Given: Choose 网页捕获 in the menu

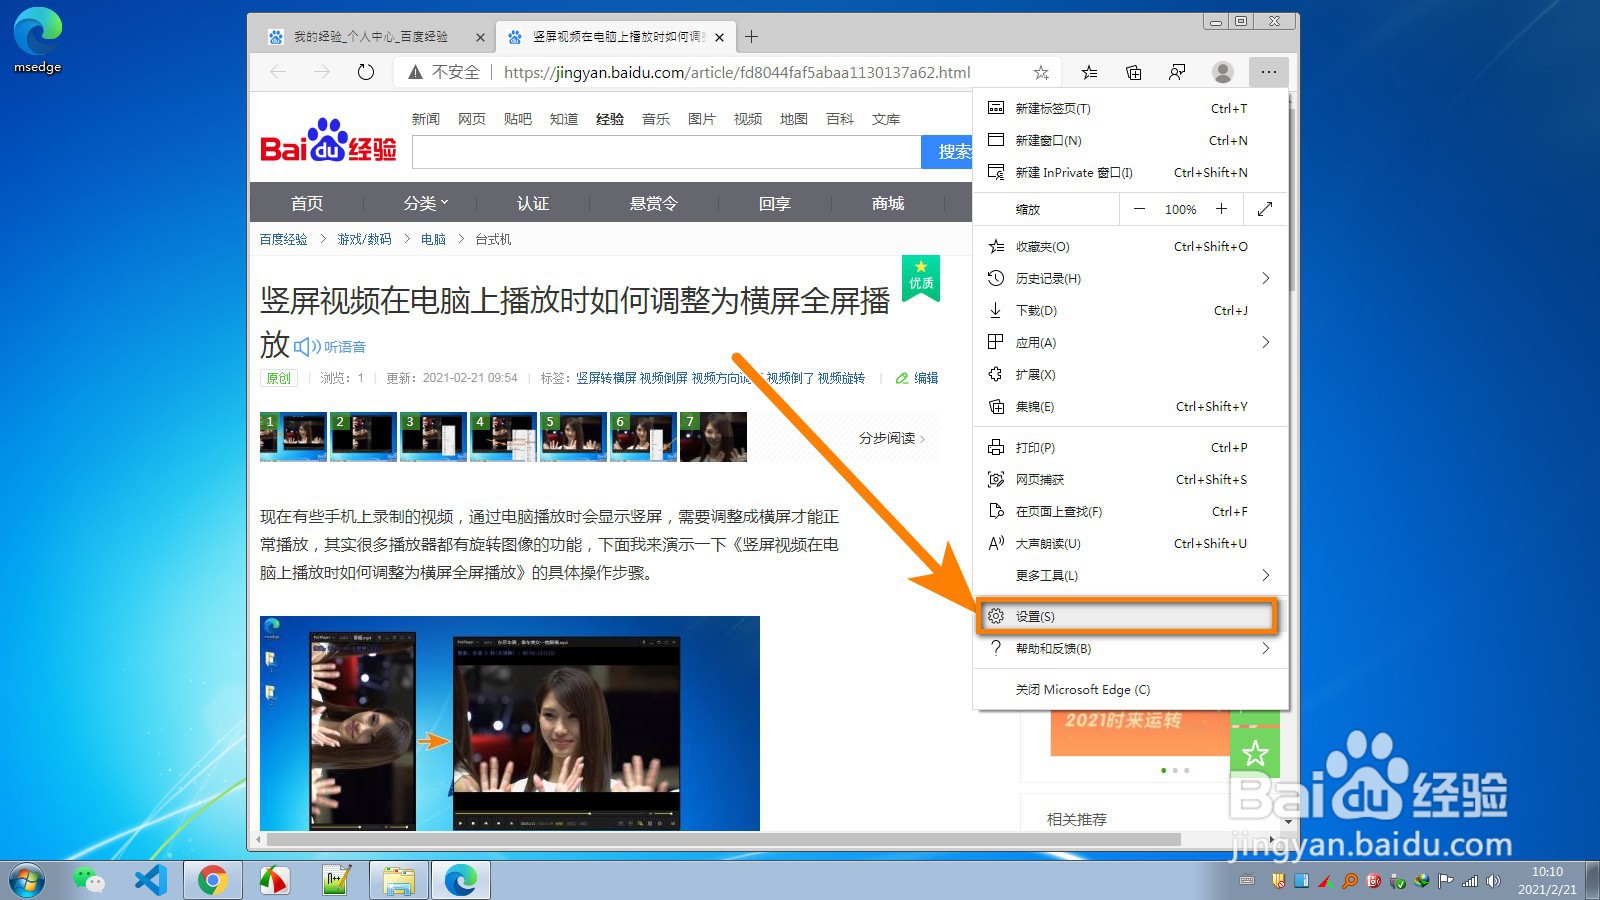Looking at the screenshot, I should (x=1131, y=479).
